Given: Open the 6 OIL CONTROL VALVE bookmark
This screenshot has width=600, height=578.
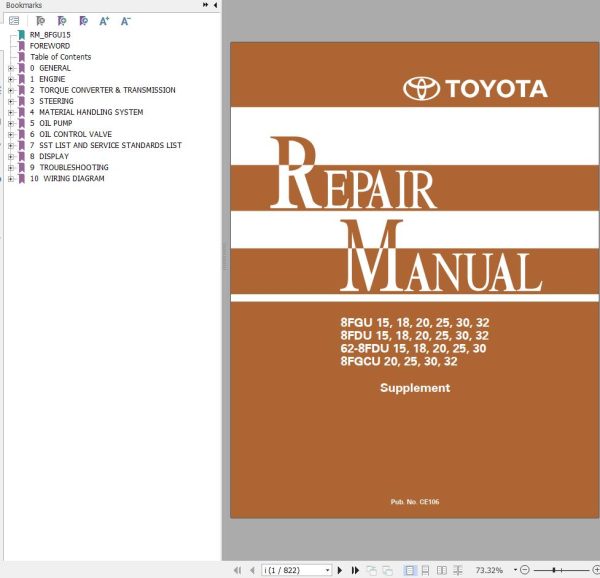Looking at the screenshot, I should click(x=71, y=135).
